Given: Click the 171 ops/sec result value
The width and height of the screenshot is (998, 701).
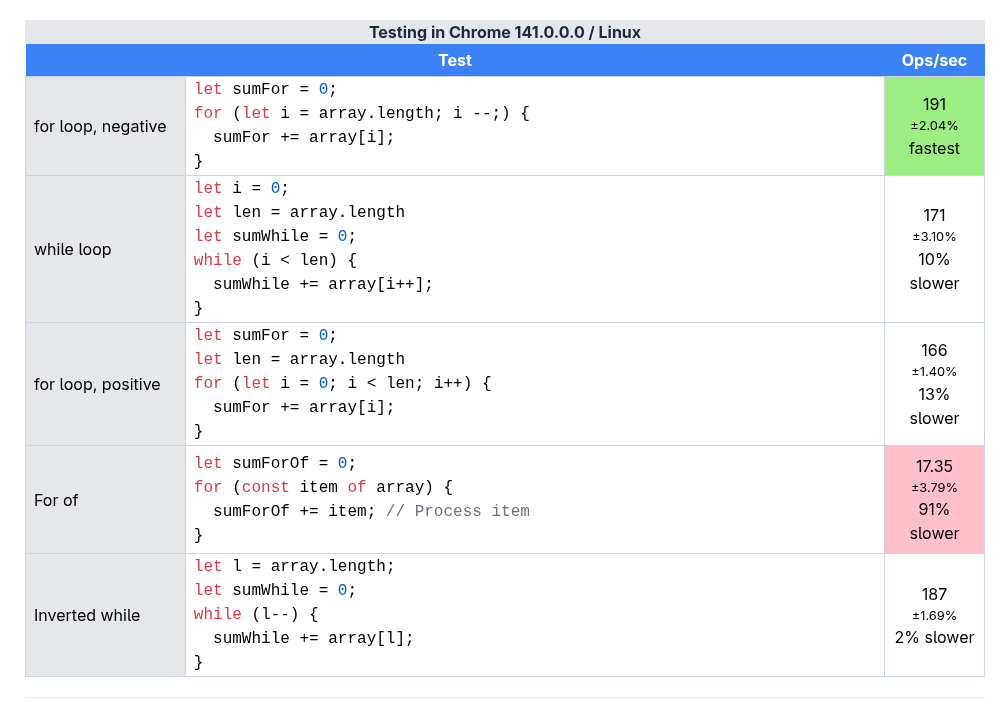Looking at the screenshot, I should [934, 215].
